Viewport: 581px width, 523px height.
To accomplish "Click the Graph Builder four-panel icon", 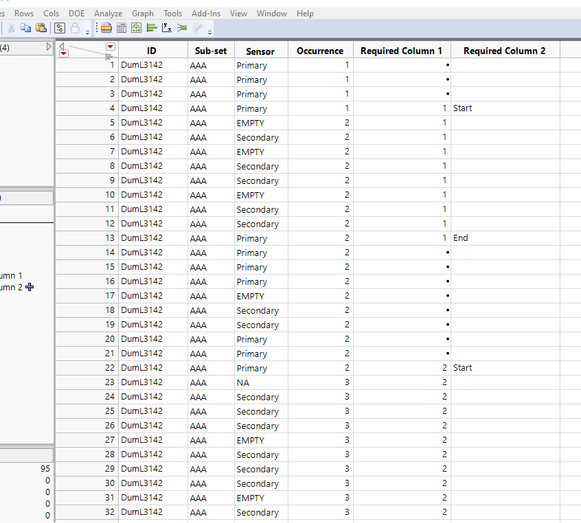I will (x=136, y=28).
